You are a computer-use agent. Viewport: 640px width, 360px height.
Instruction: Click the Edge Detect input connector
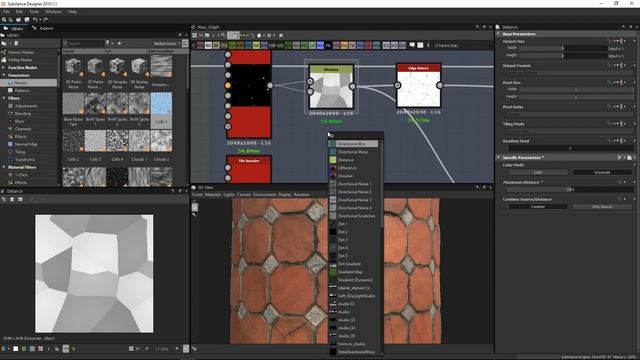click(397, 85)
